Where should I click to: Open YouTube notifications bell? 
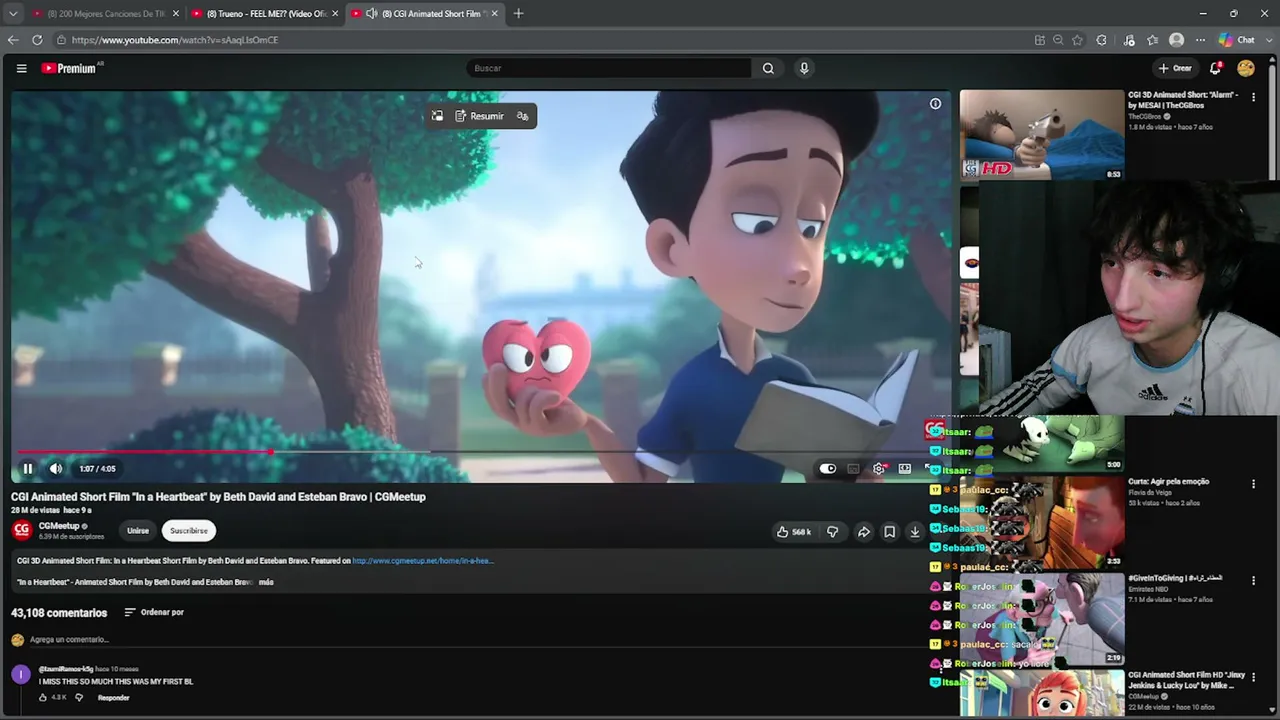(1215, 68)
